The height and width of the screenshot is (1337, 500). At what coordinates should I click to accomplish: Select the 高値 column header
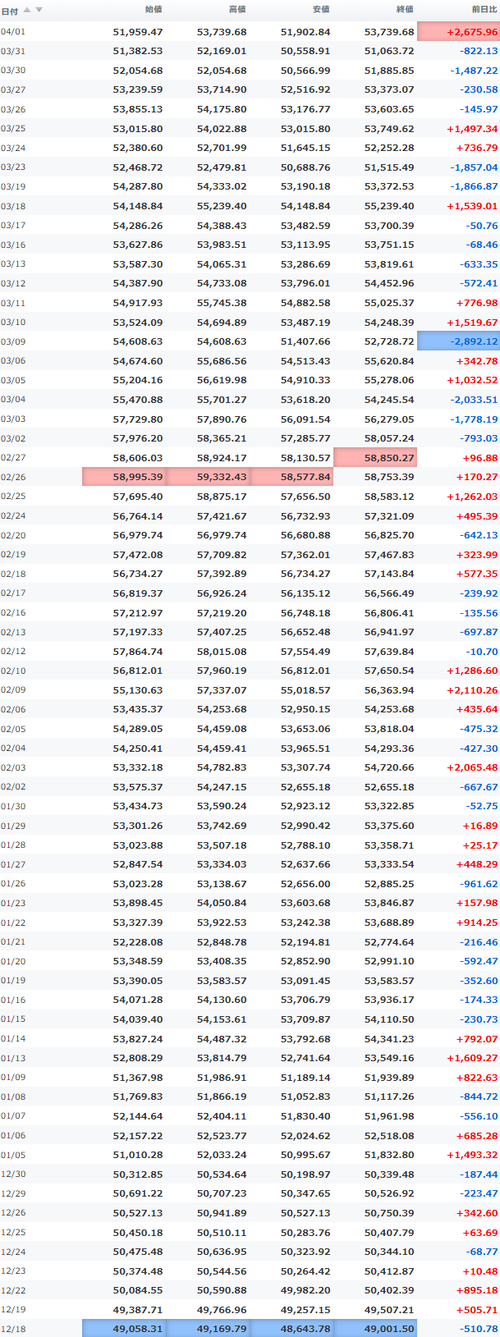pyautogui.click(x=237, y=10)
